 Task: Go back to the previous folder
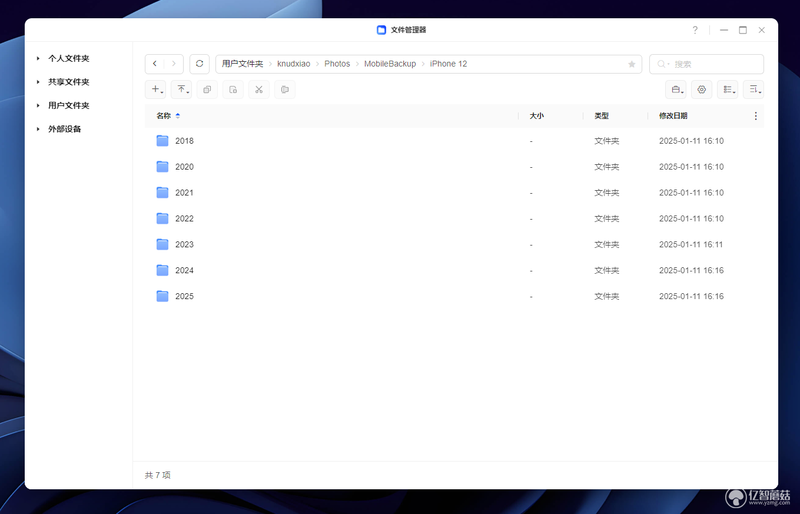[155, 64]
